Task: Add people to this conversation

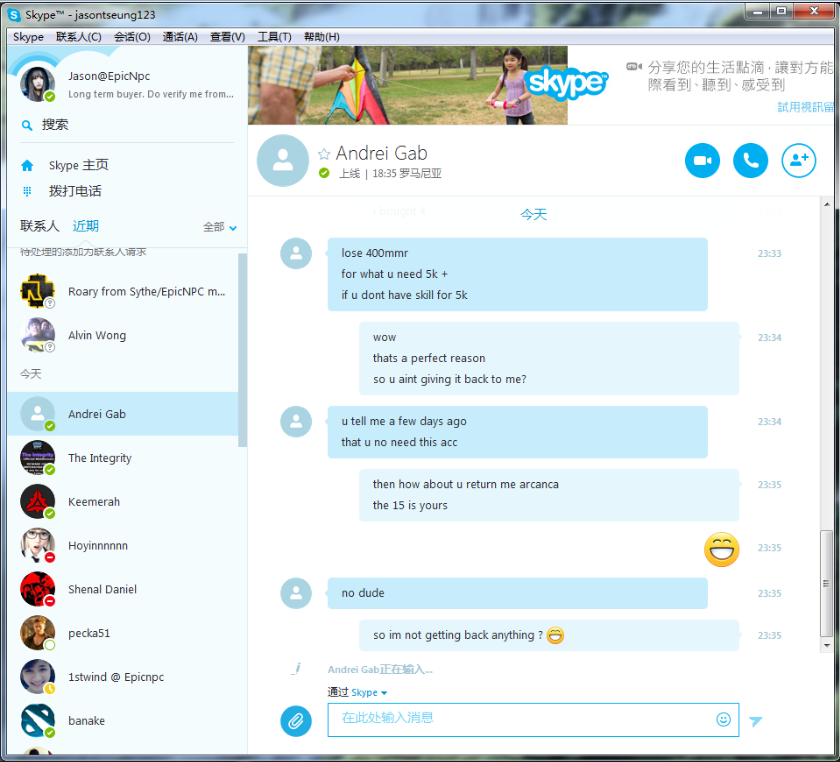Action: [x=798, y=160]
